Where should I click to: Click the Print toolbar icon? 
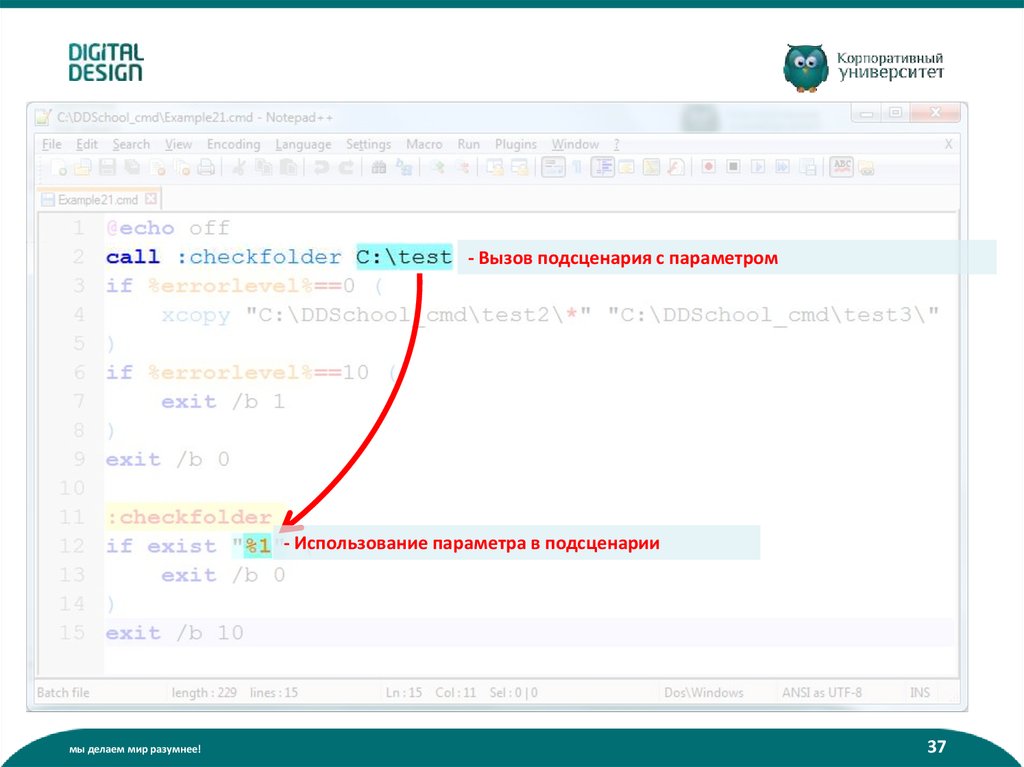(x=206, y=168)
